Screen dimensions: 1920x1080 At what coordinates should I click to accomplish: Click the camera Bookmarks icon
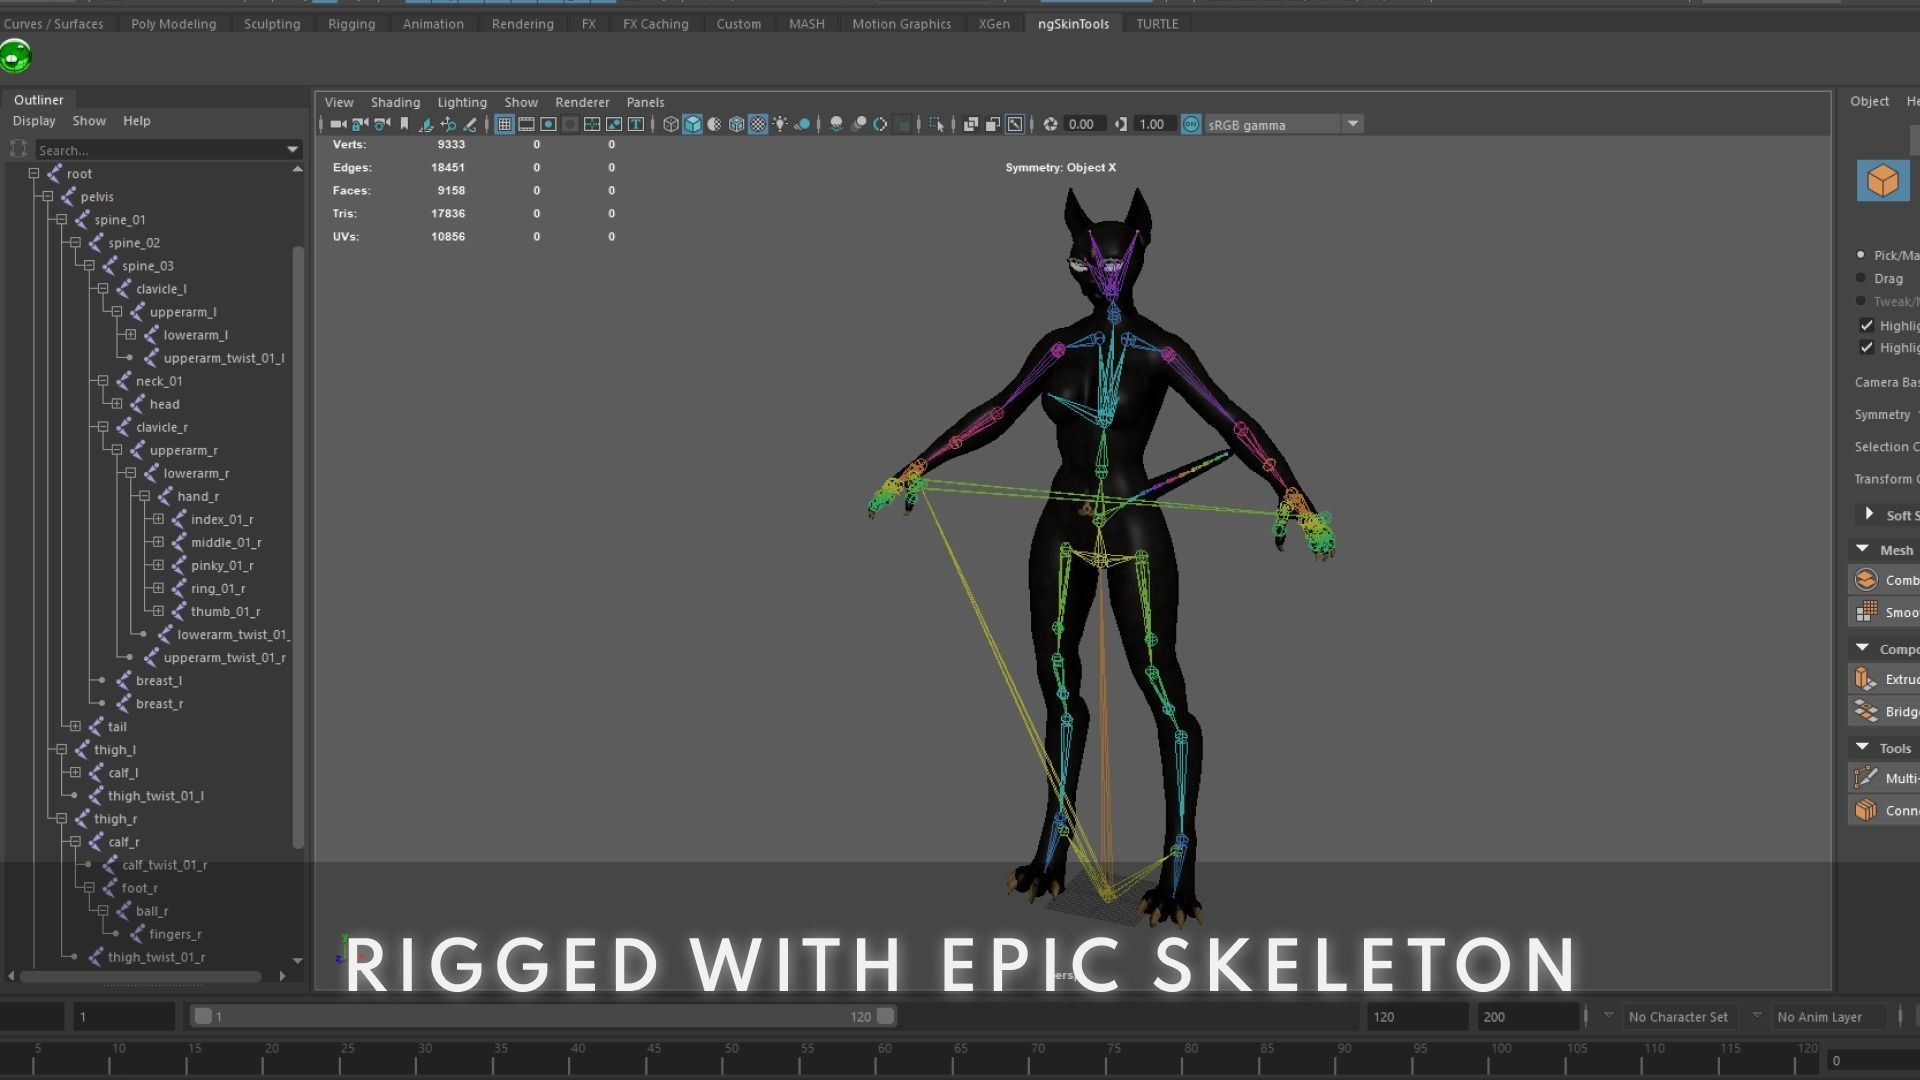coord(404,124)
